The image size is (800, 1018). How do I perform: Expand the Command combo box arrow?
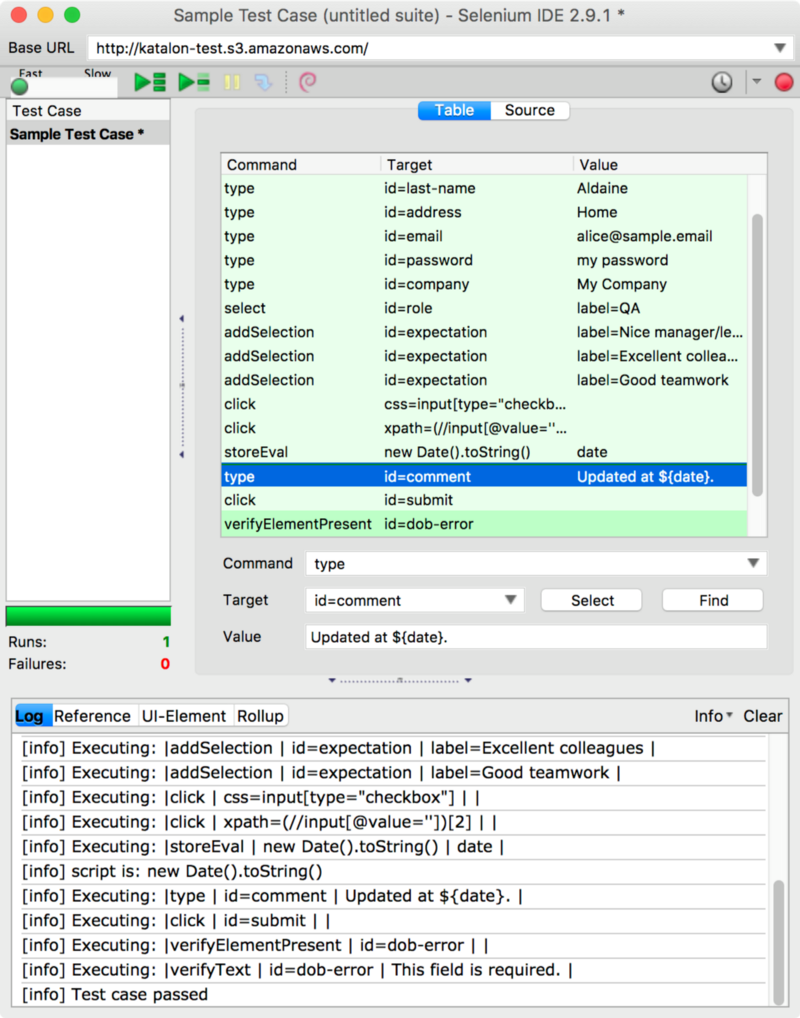coord(753,564)
